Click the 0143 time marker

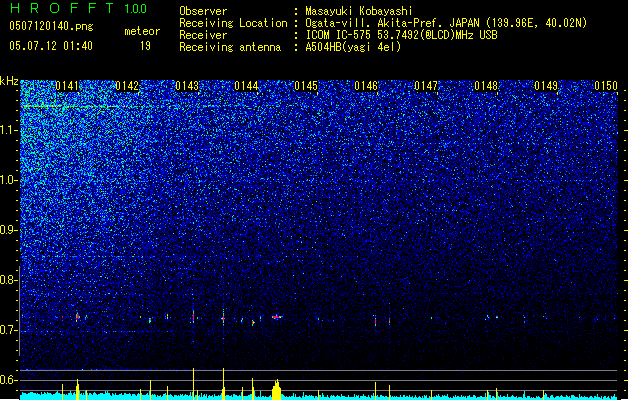(x=187, y=86)
